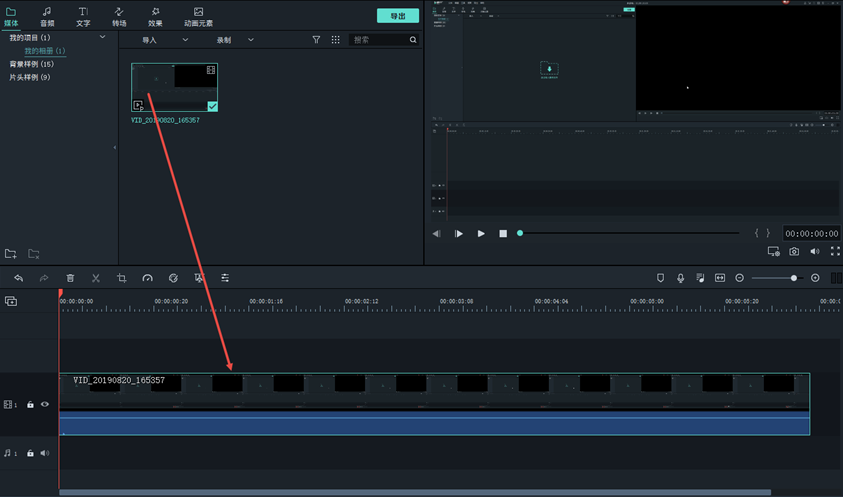Add a new media folder
The image size is (843, 497).
(x=11, y=253)
